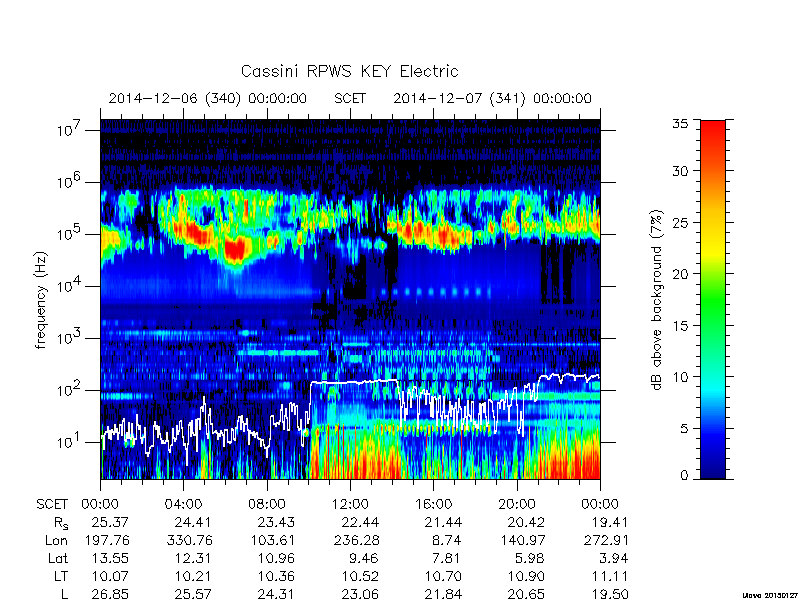Click the L value '24.31'

click(x=276, y=594)
